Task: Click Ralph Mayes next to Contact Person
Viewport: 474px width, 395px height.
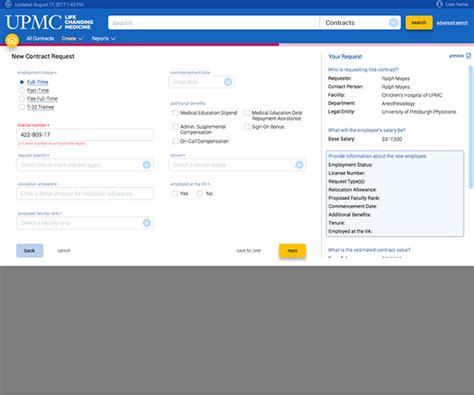Action: click(x=396, y=87)
